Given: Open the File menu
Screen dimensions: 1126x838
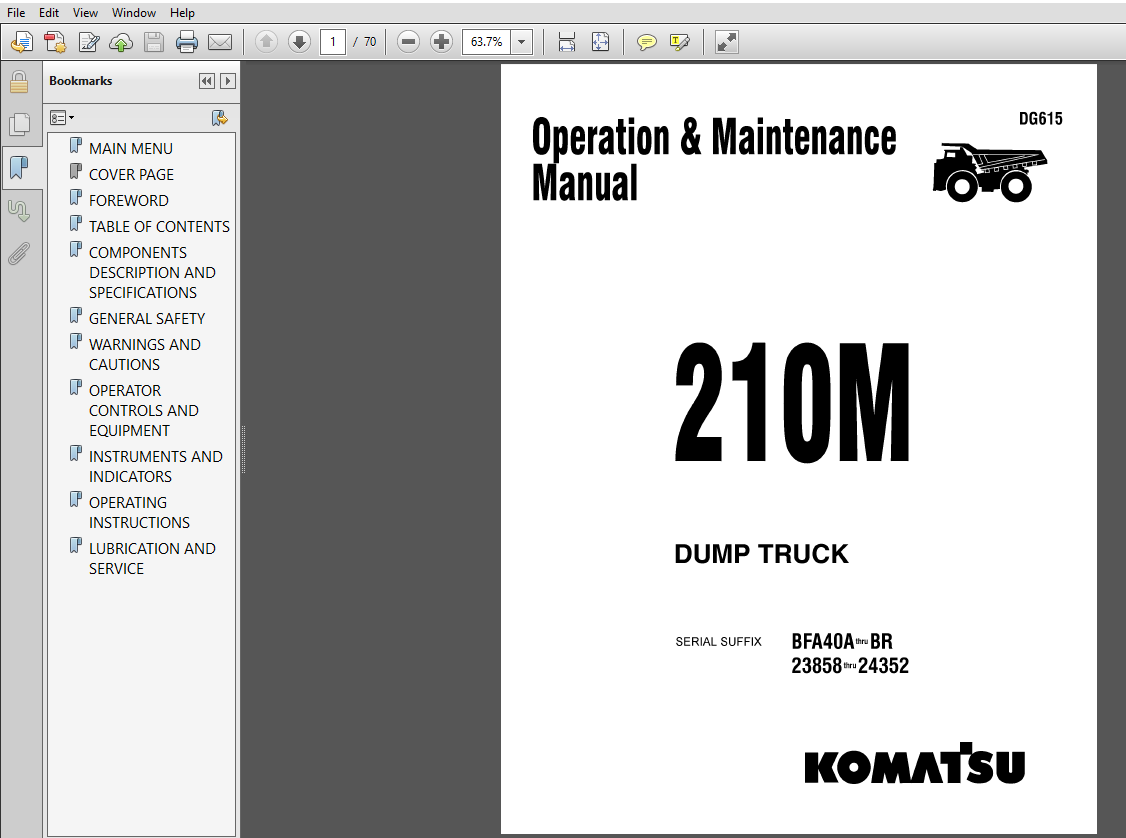Looking at the screenshot, I should tap(16, 13).
